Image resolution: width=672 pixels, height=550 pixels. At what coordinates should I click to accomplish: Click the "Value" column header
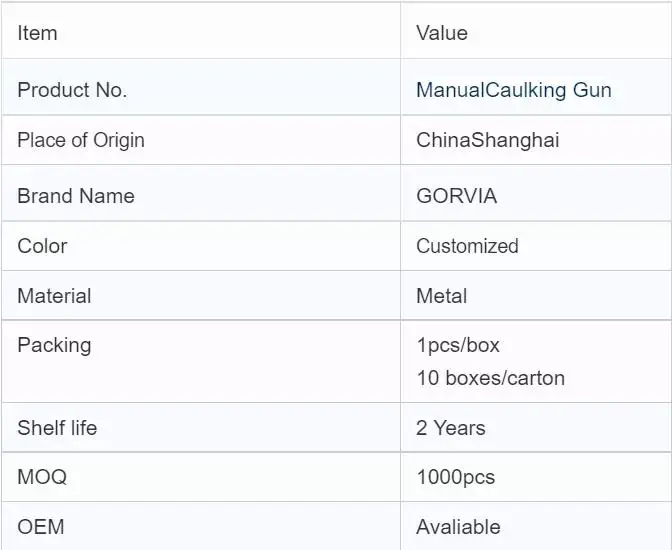[441, 33]
